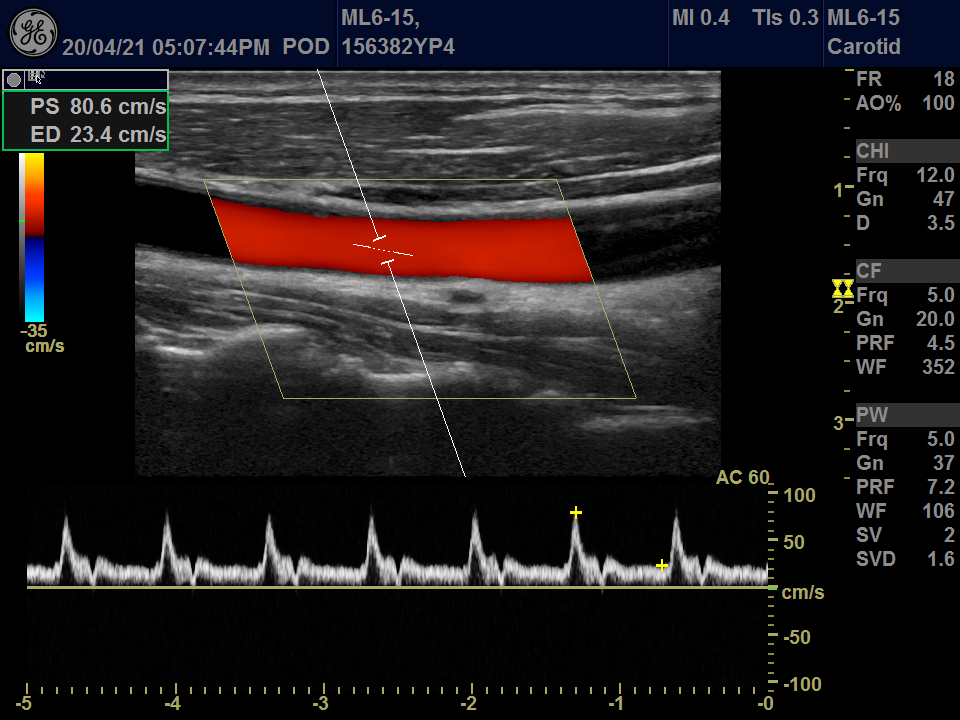
Task: Select the end diastolic yellow caliper on waveform
Action: (x=661, y=566)
